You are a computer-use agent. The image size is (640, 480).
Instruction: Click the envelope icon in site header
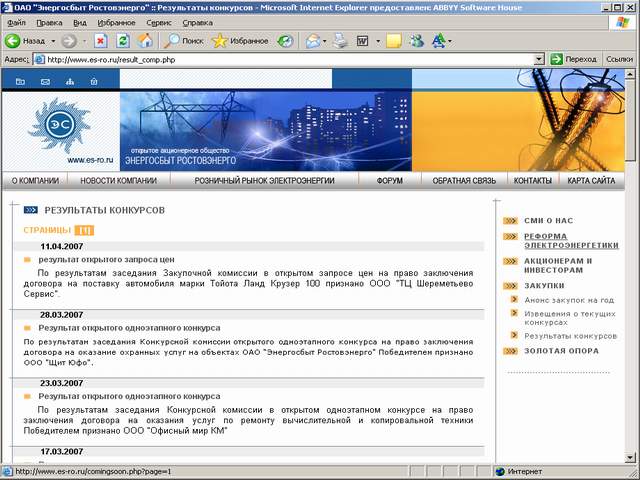[45, 82]
